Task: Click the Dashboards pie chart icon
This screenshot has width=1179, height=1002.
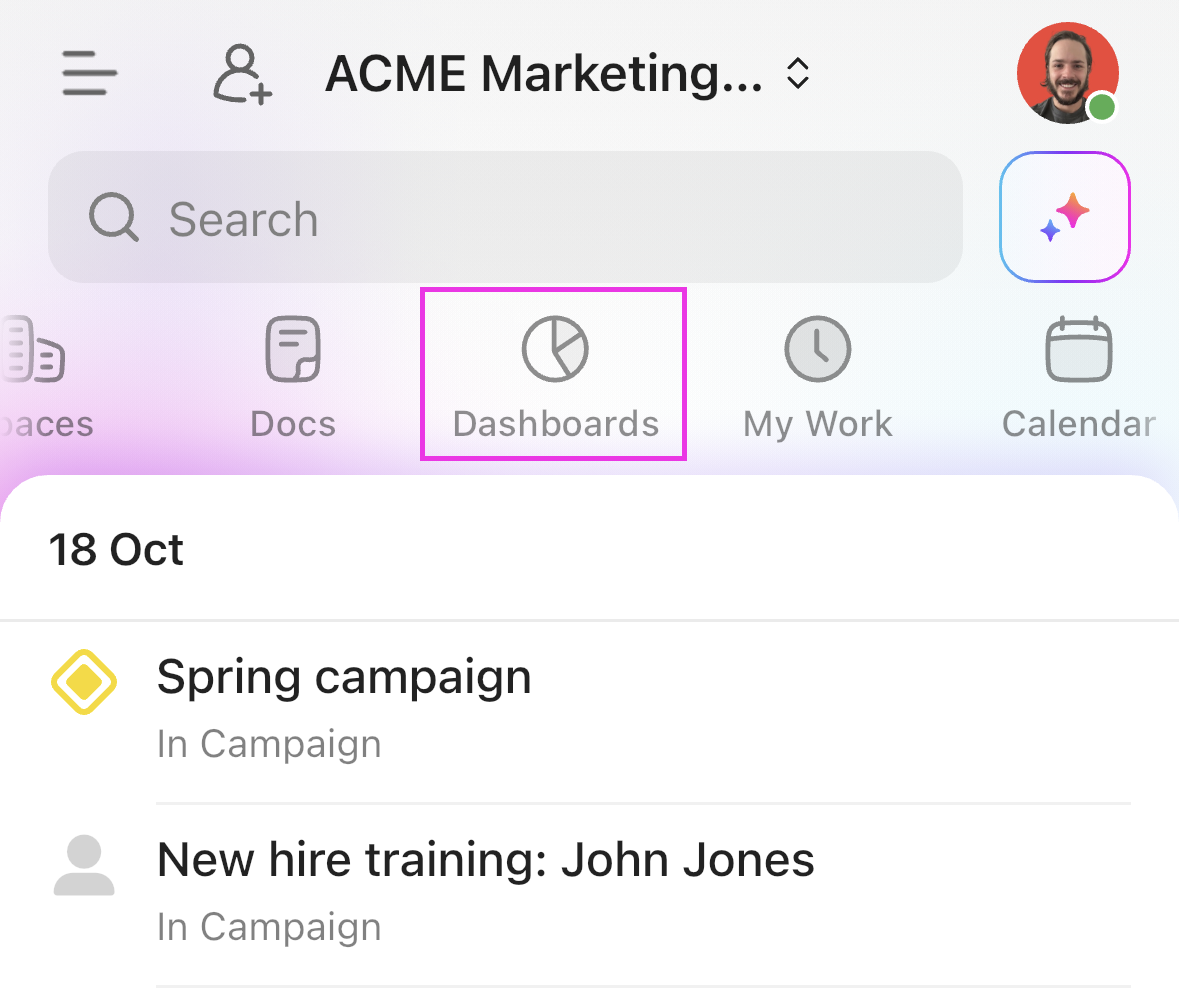Action: coord(555,349)
